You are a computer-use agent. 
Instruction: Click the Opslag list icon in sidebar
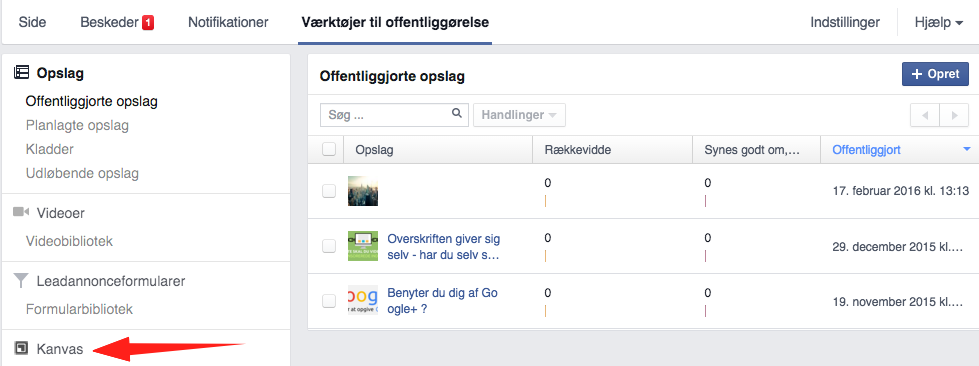tap(21, 73)
